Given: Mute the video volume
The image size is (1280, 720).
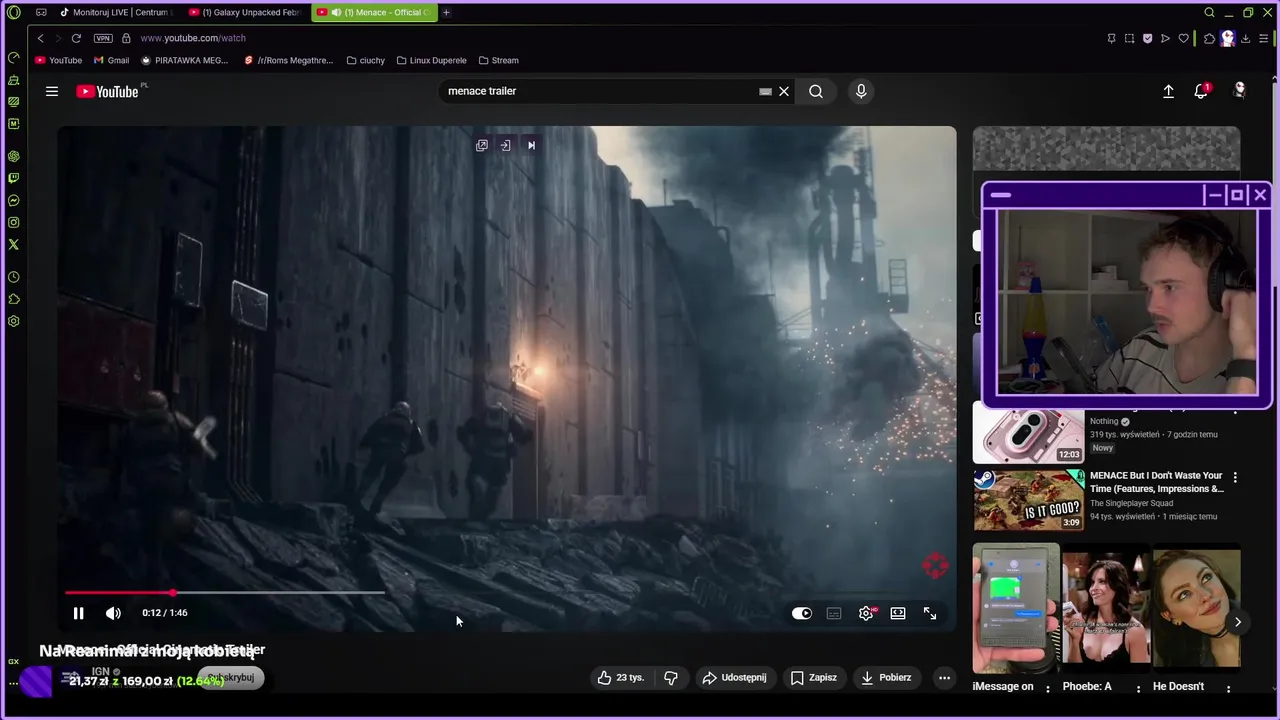Looking at the screenshot, I should click(113, 613).
